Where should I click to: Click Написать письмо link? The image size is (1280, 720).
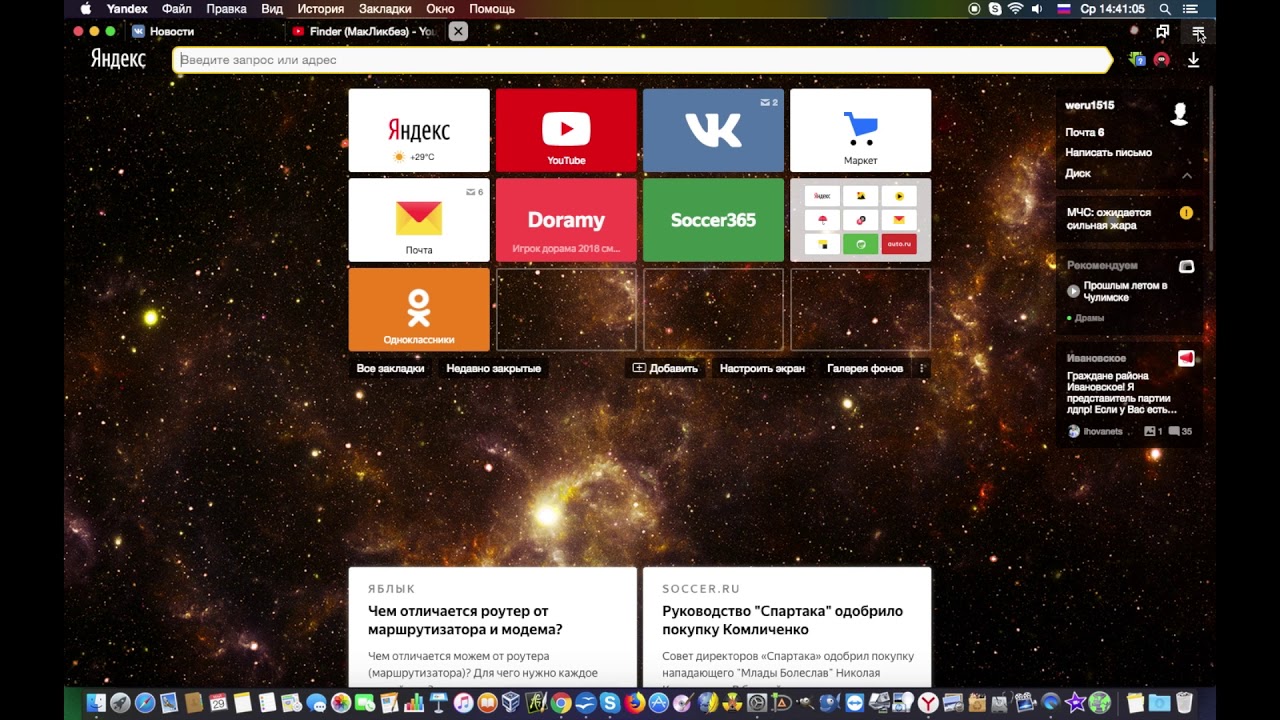tap(1108, 153)
